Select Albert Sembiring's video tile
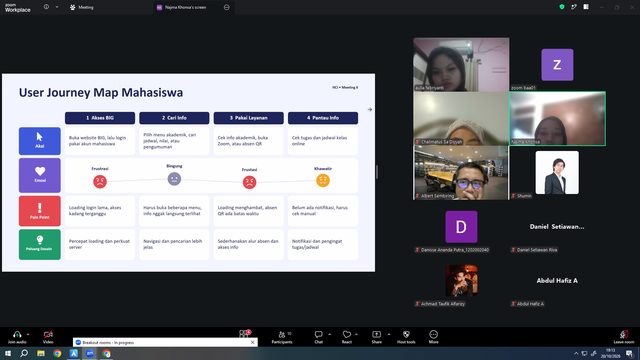 click(461, 173)
